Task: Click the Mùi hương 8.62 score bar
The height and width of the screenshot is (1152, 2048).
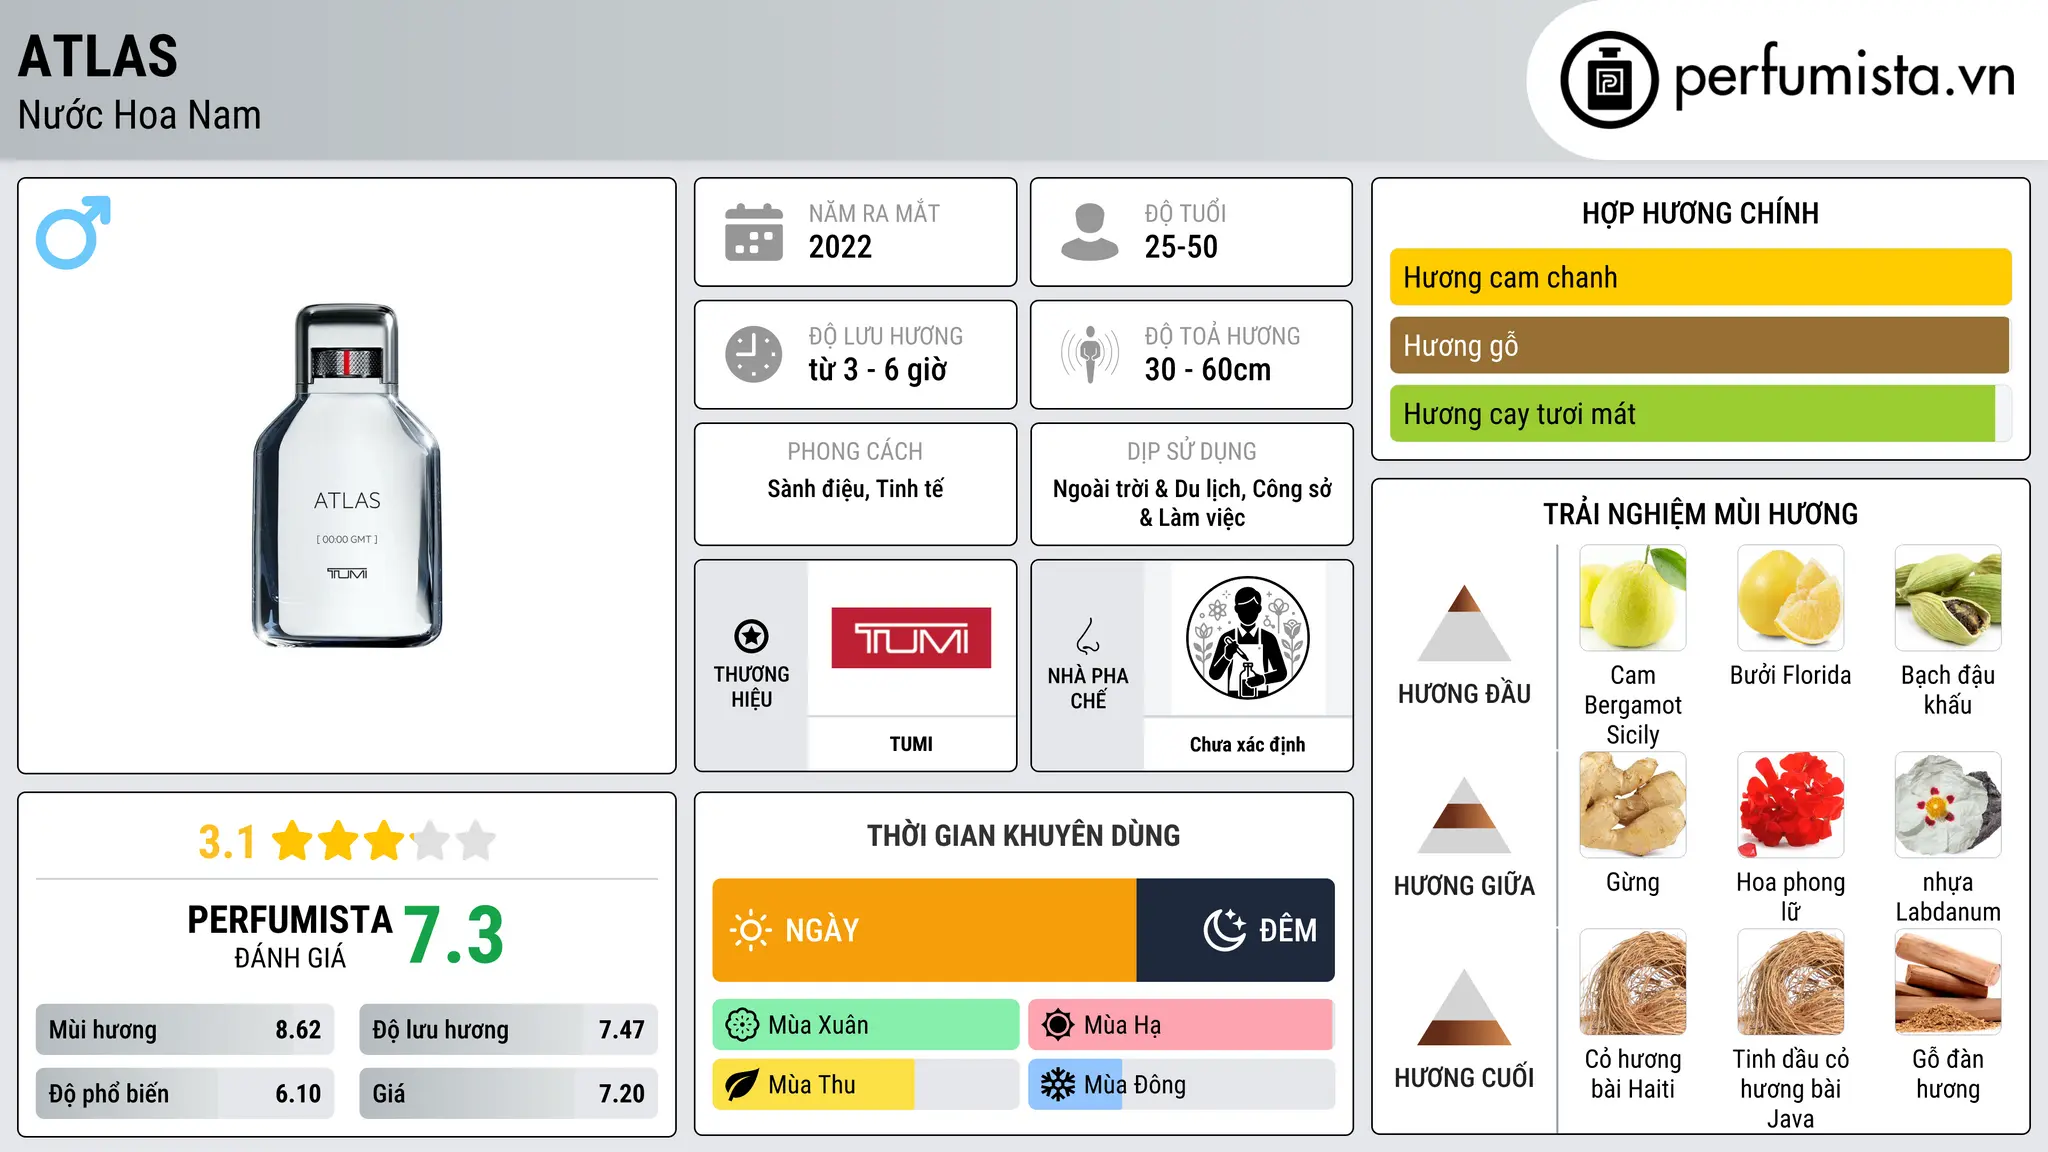Action: (x=185, y=1030)
